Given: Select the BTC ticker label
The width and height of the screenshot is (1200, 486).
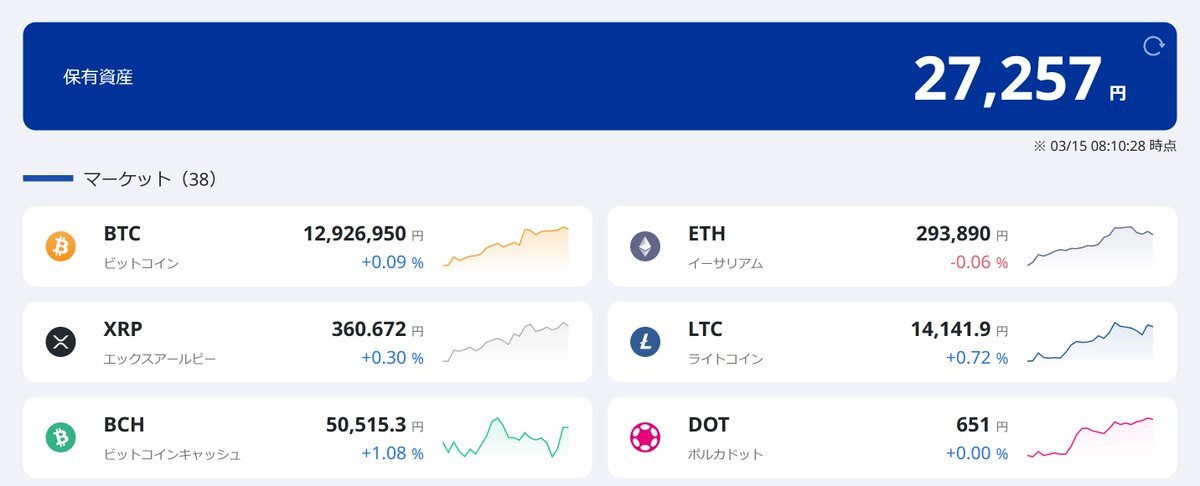Looking at the screenshot, I should coord(122,234).
